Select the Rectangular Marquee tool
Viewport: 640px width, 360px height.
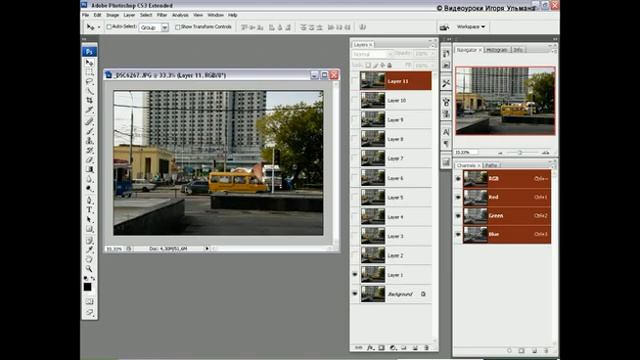(89, 72)
